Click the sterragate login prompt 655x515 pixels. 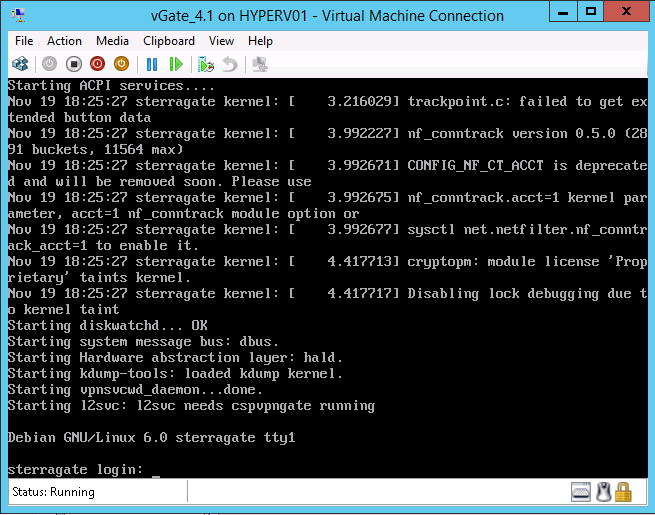coord(76,470)
